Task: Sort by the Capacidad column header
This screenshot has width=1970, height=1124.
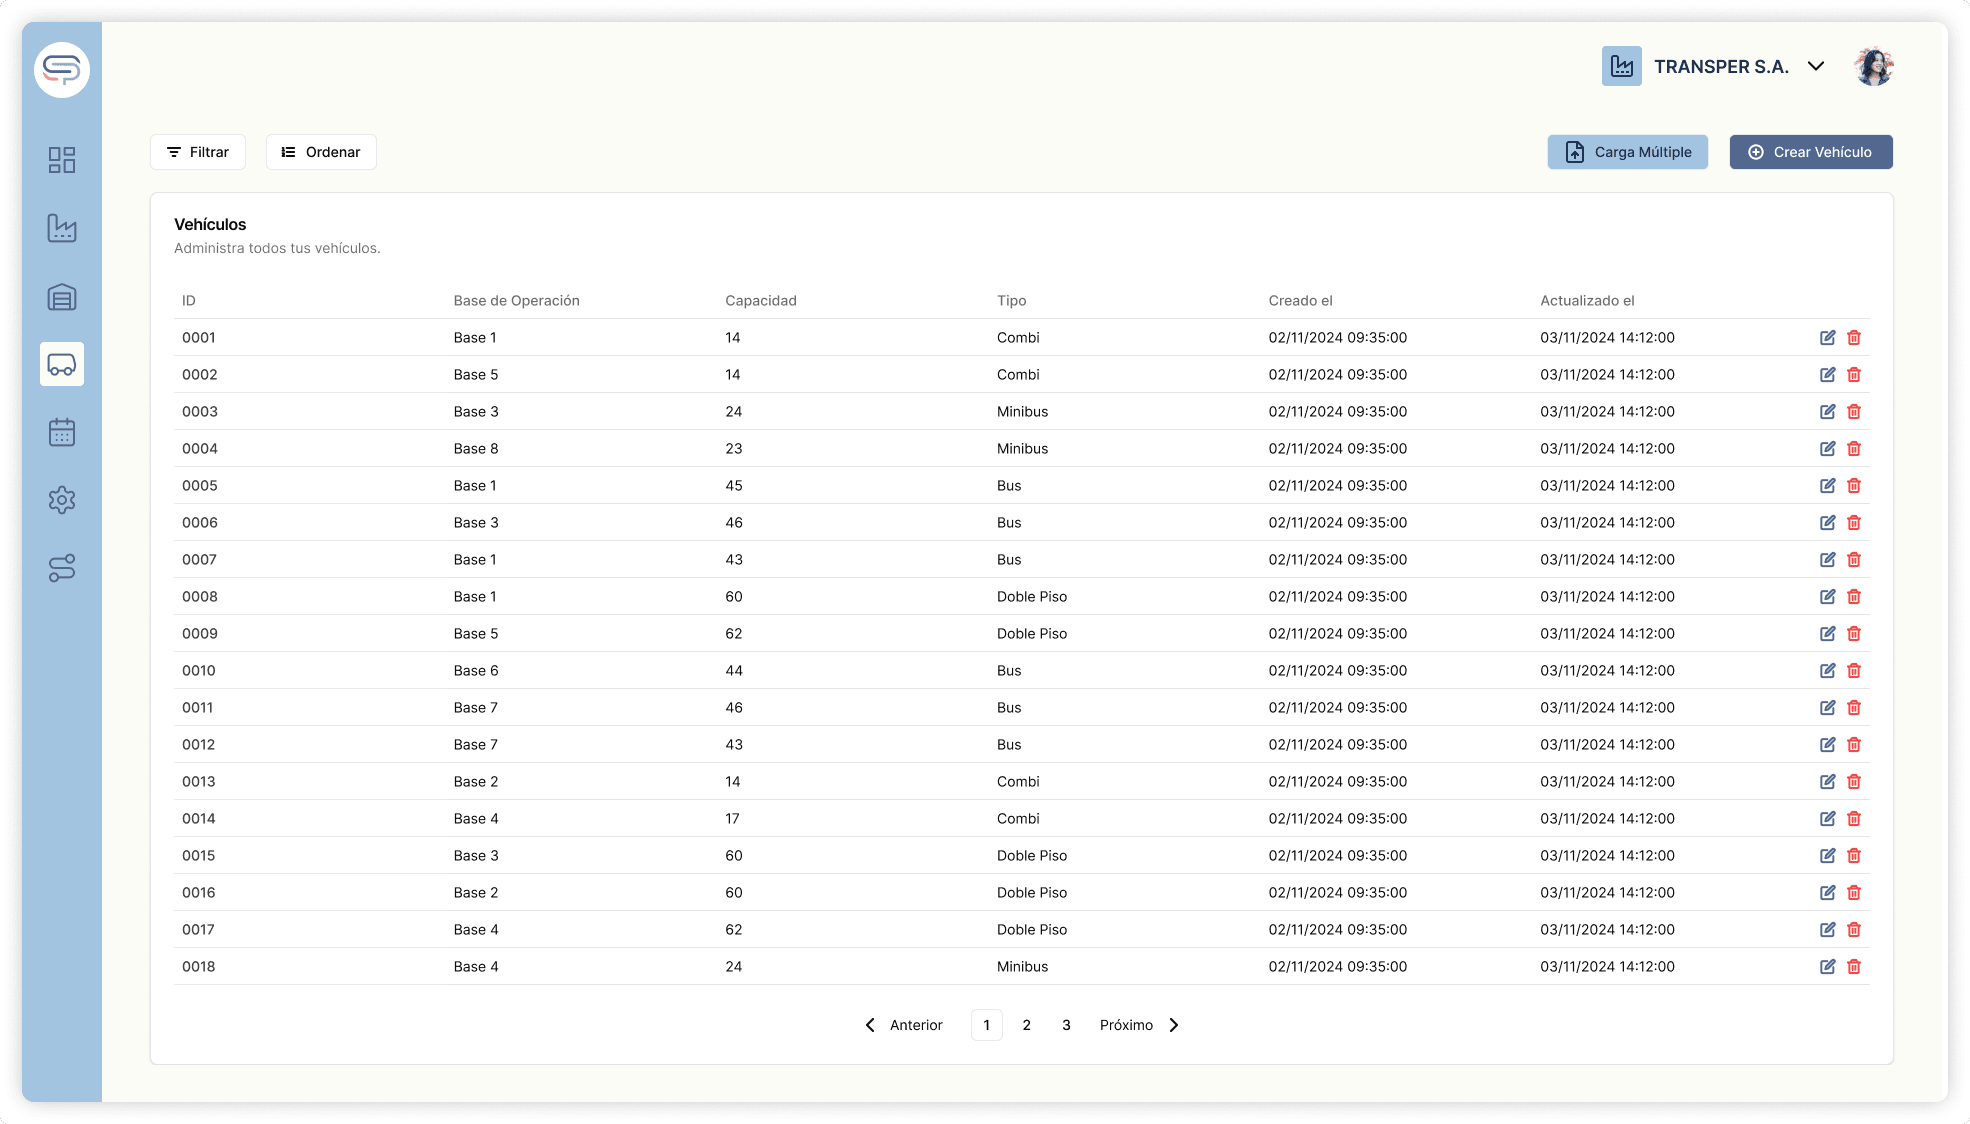Action: pos(761,300)
